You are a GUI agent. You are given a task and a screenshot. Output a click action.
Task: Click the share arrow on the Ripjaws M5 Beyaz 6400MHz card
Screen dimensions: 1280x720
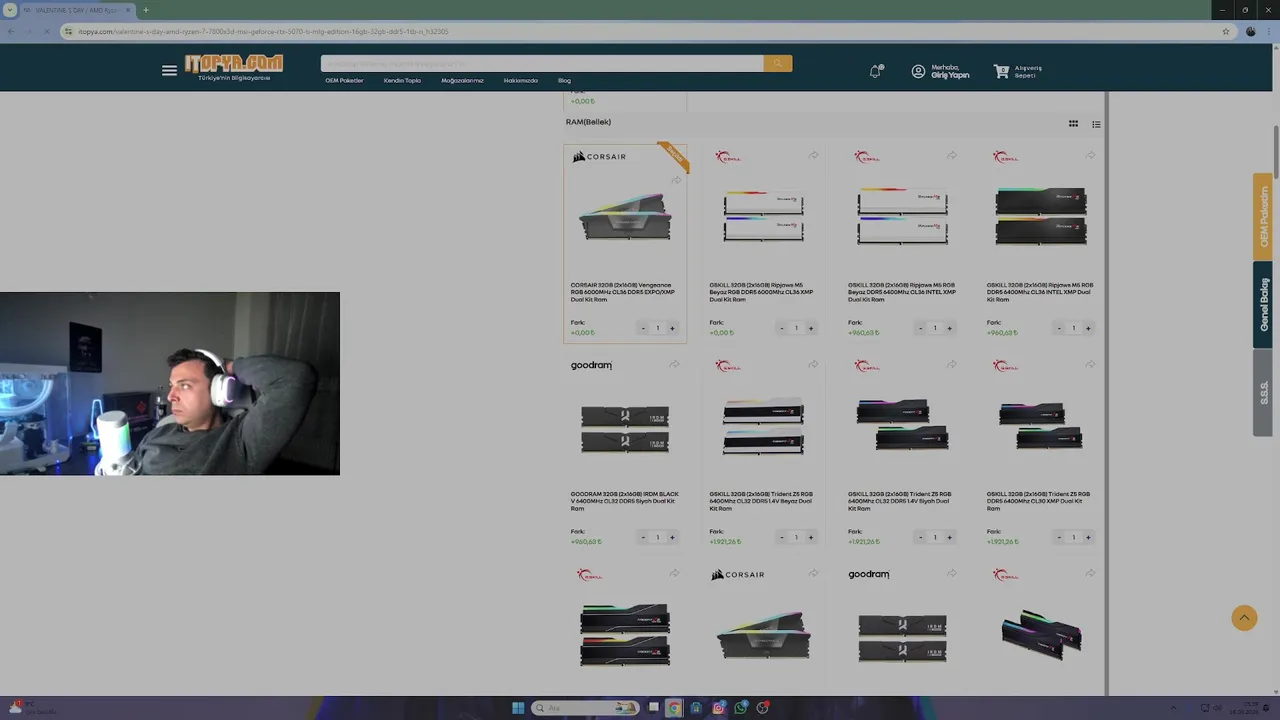click(951, 155)
